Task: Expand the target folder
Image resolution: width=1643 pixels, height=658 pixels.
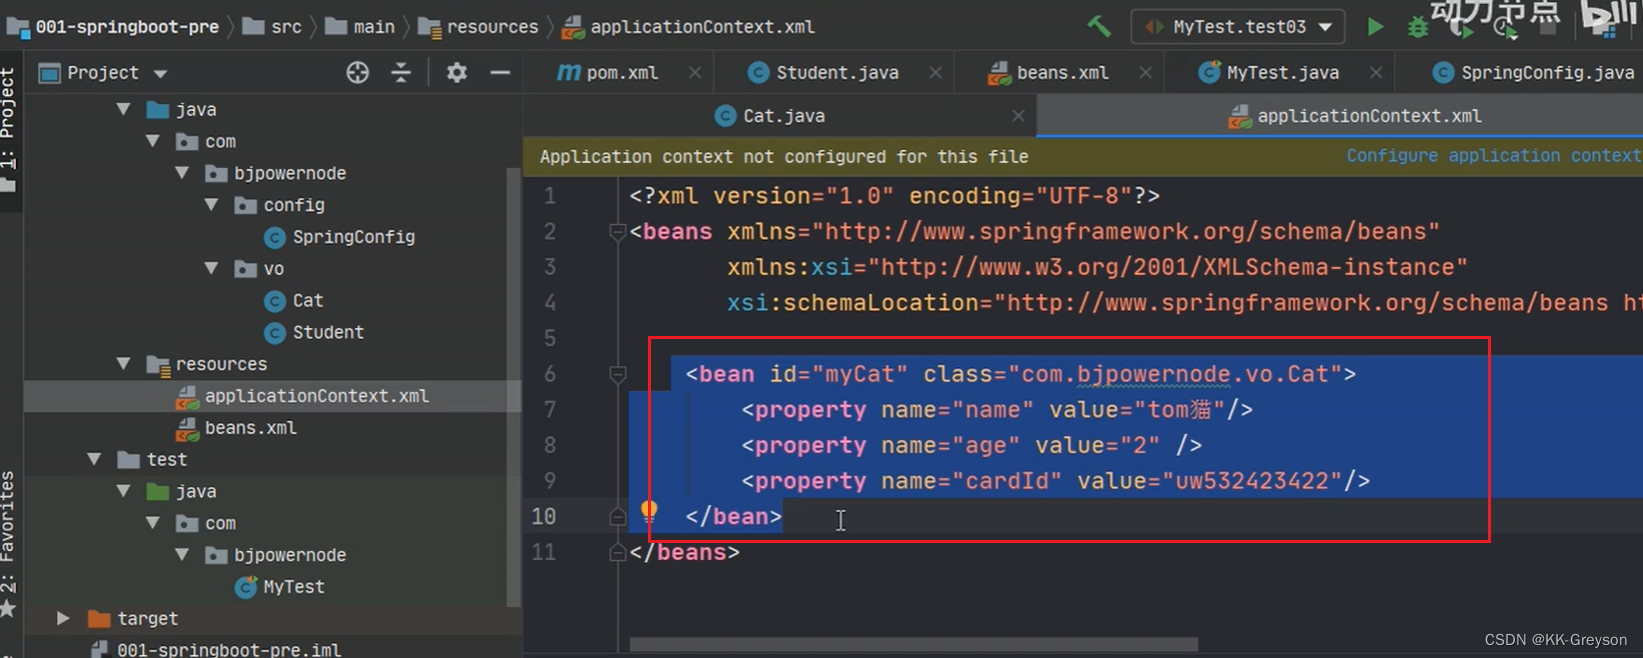Action: [63, 618]
